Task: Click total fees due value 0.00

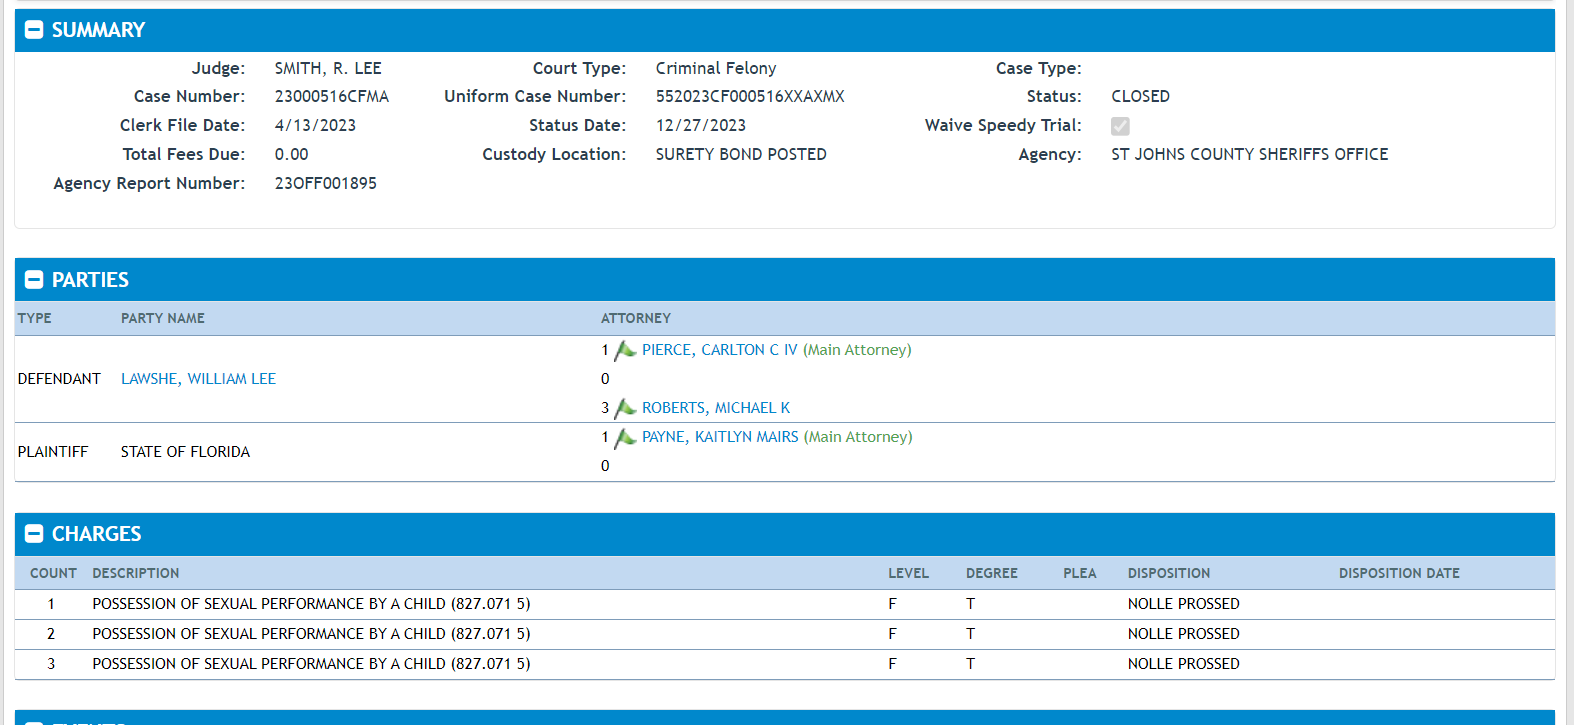Action: [292, 155]
